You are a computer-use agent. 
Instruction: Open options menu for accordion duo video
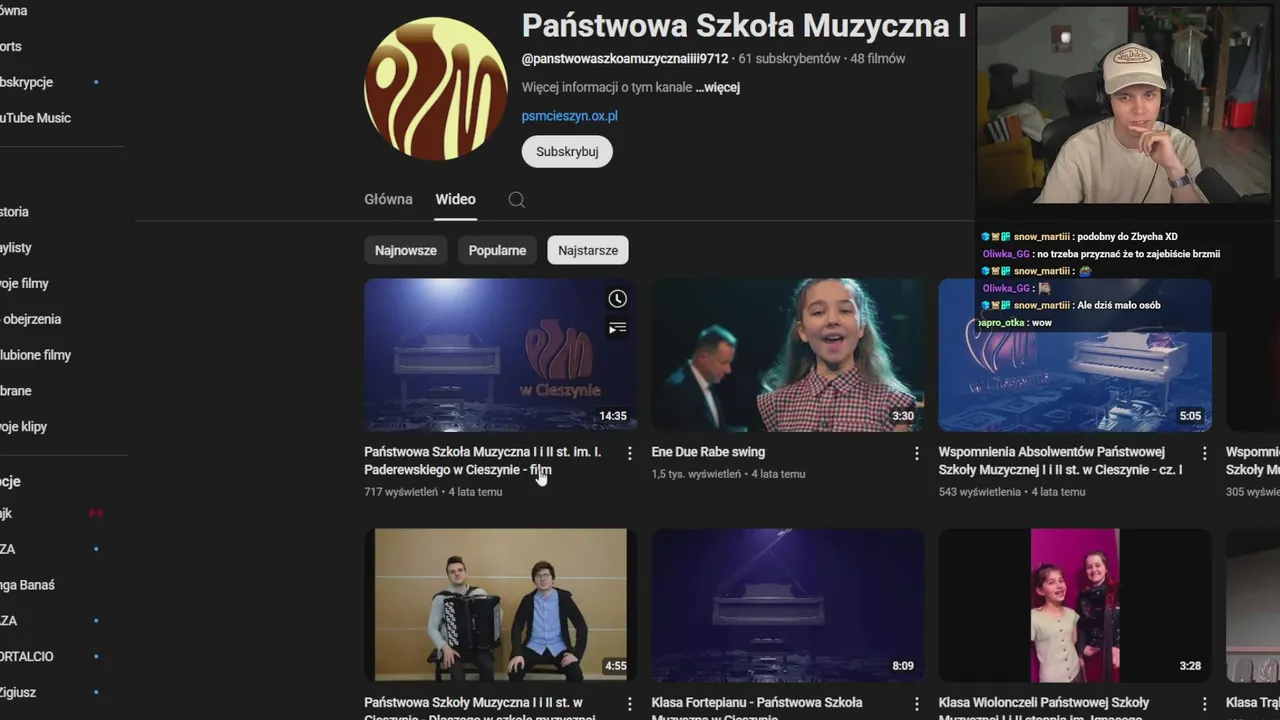tap(629, 704)
